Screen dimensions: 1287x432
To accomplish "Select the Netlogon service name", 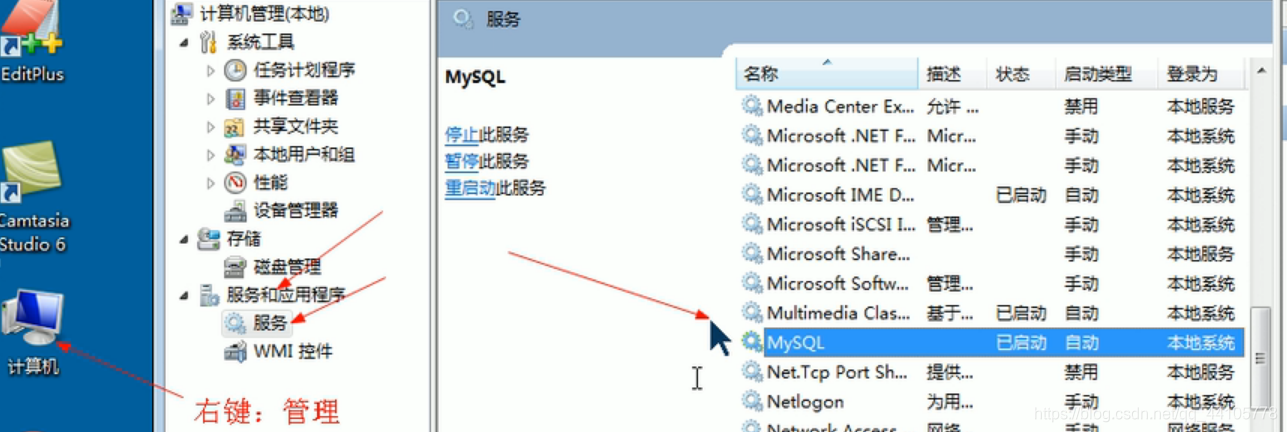I will coord(805,402).
